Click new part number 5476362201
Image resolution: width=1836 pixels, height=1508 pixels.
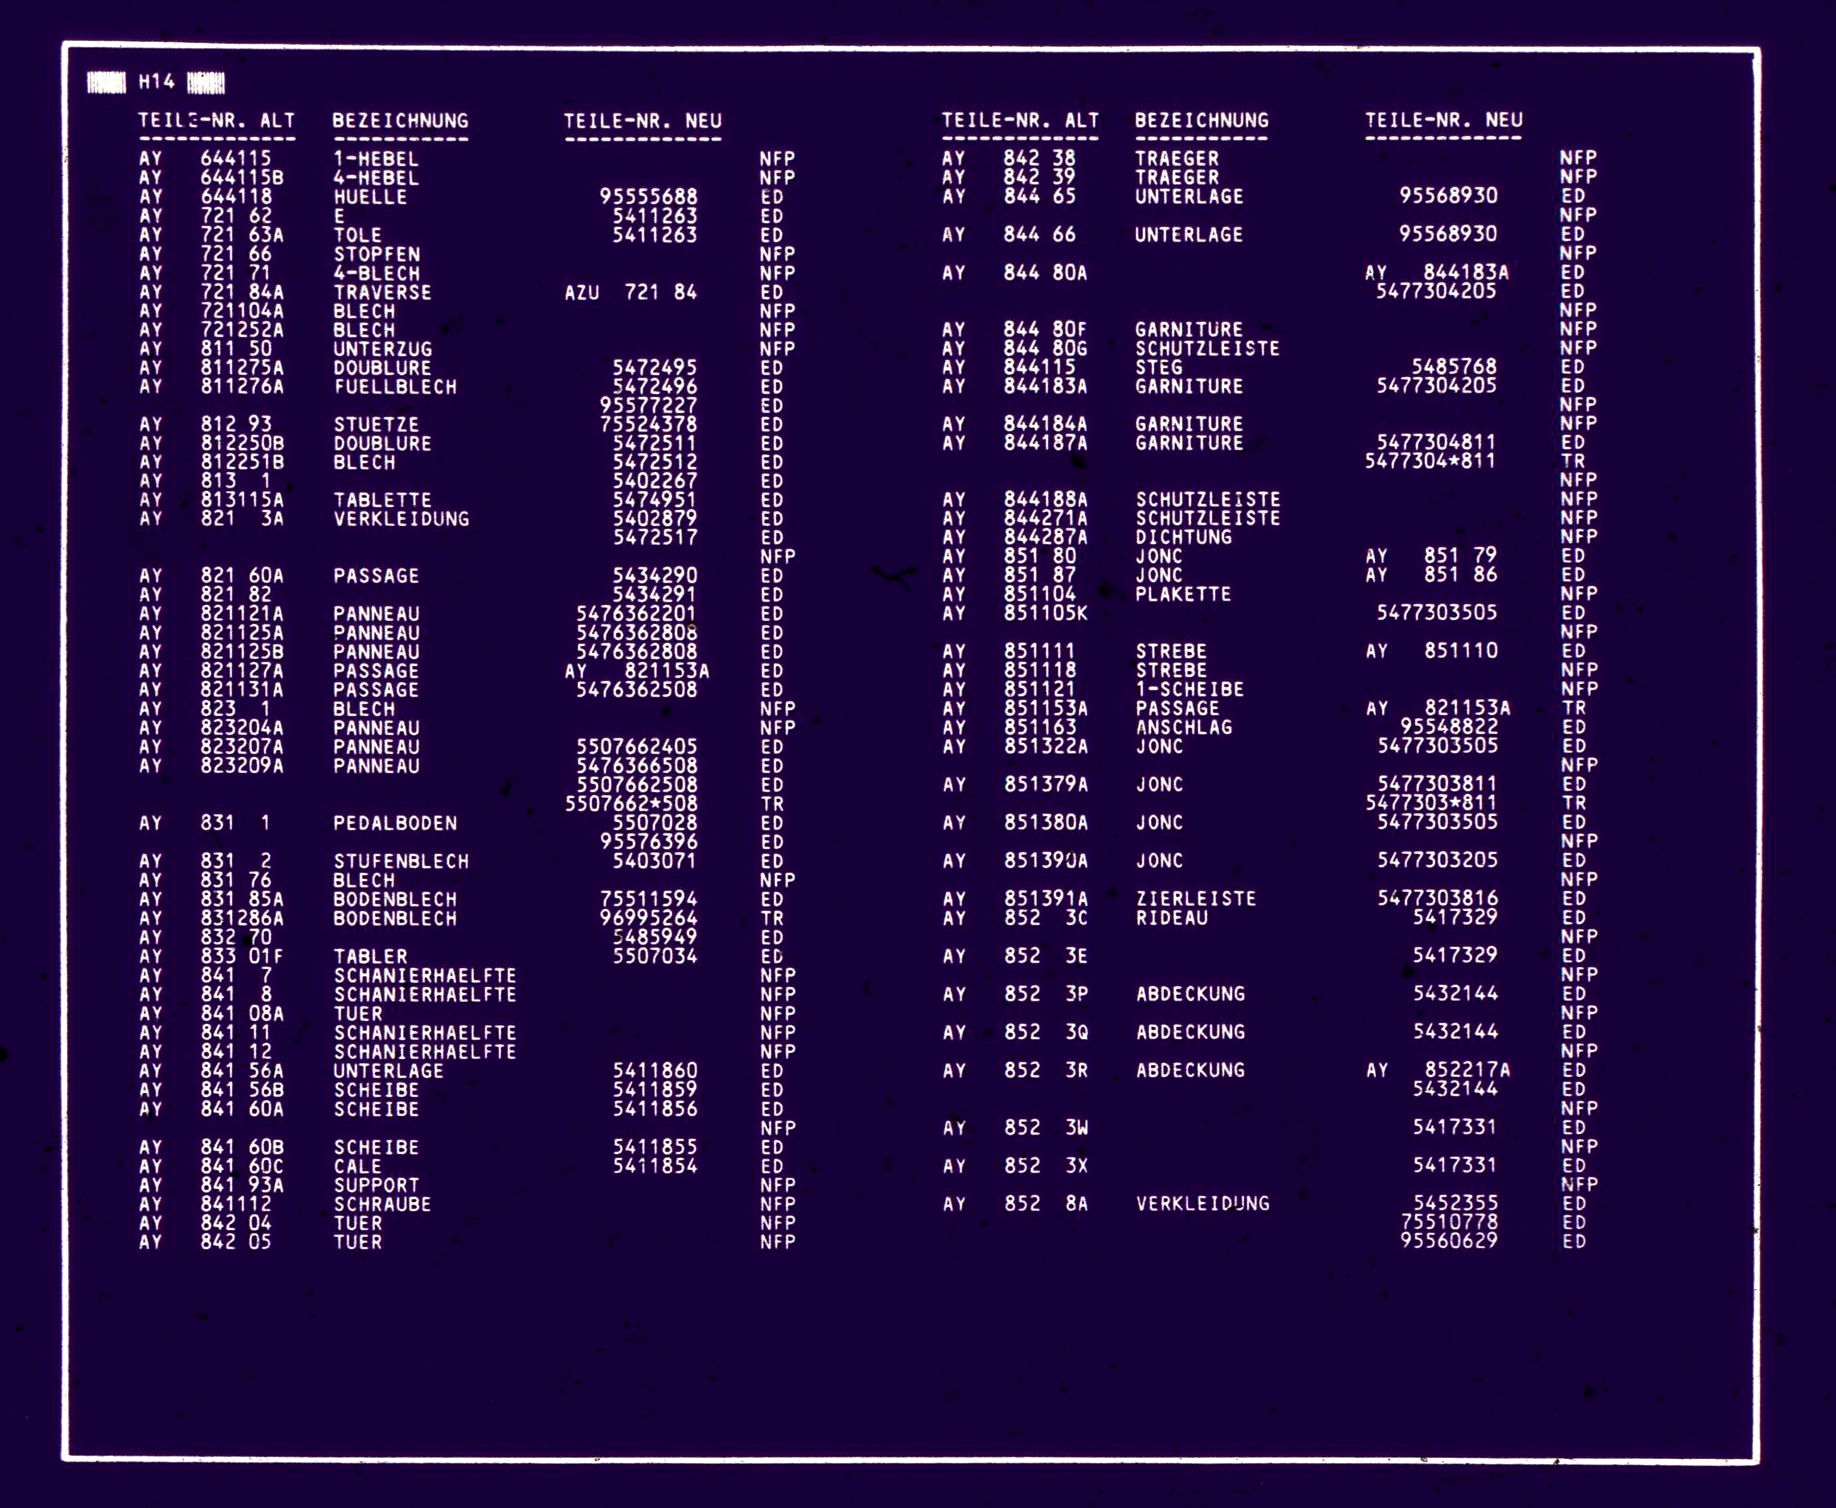point(636,614)
